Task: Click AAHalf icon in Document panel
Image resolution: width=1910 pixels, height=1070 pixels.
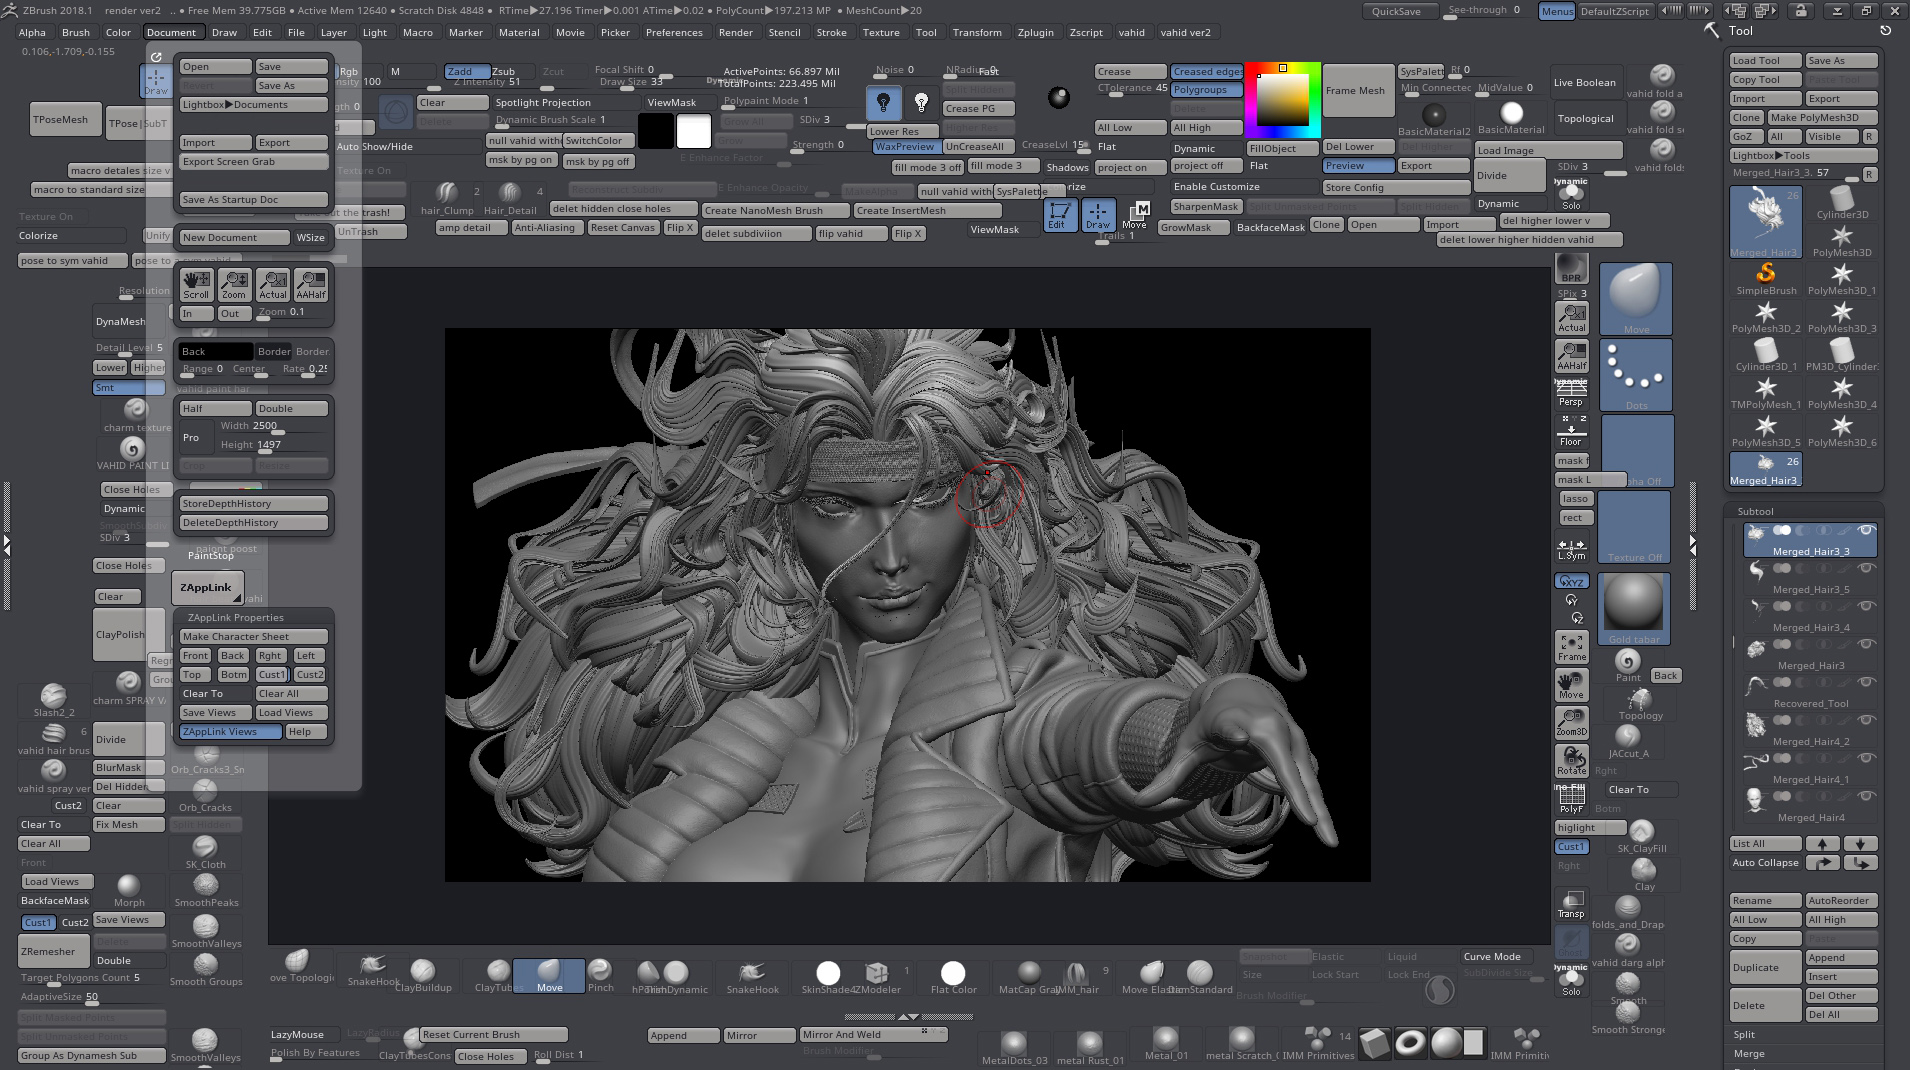Action: [x=311, y=285]
